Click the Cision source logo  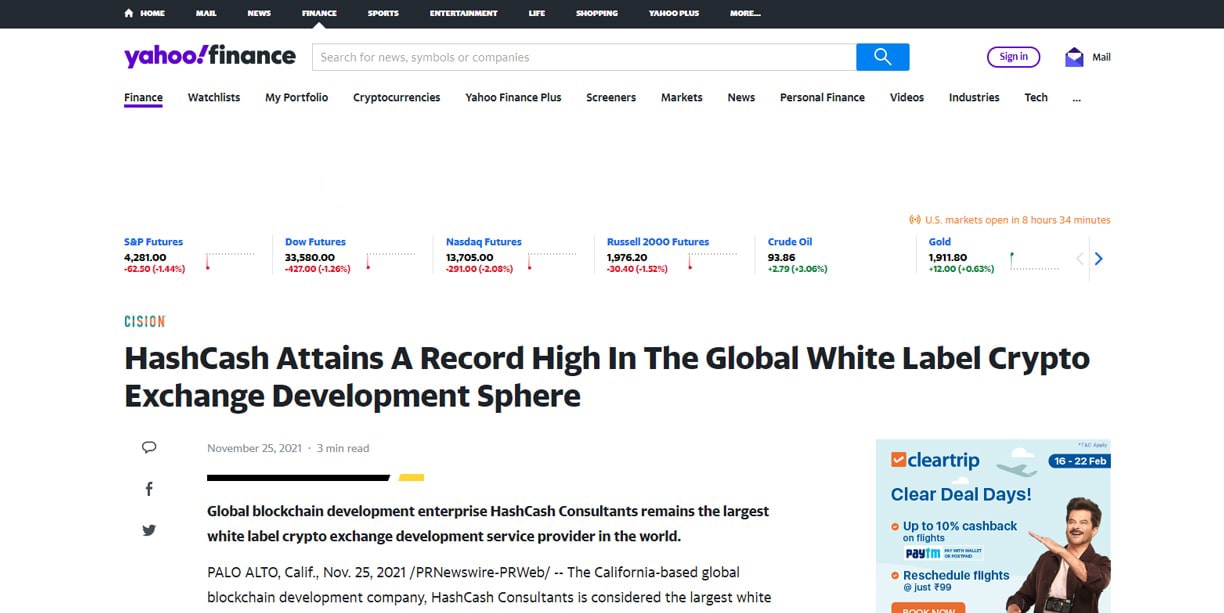[144, 321]
